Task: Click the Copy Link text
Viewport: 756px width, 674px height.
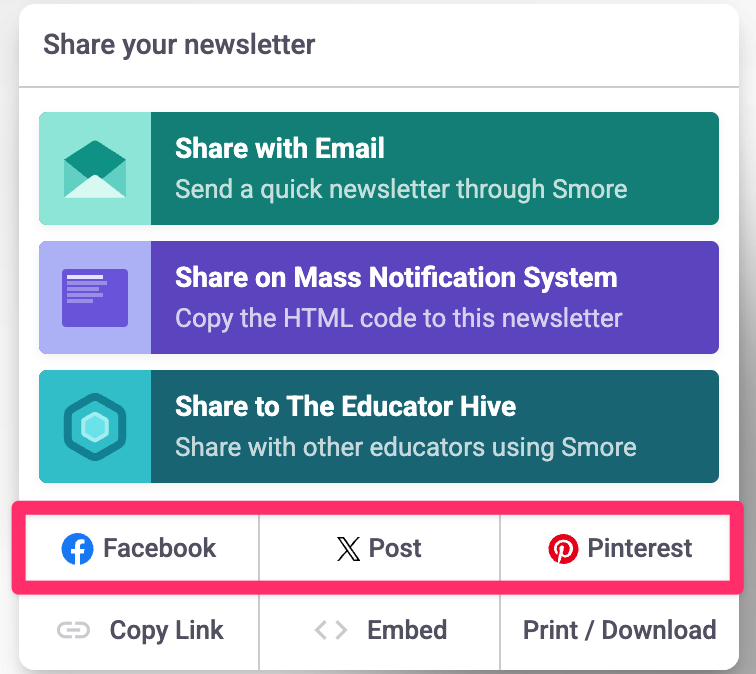Action: (166, 630)
